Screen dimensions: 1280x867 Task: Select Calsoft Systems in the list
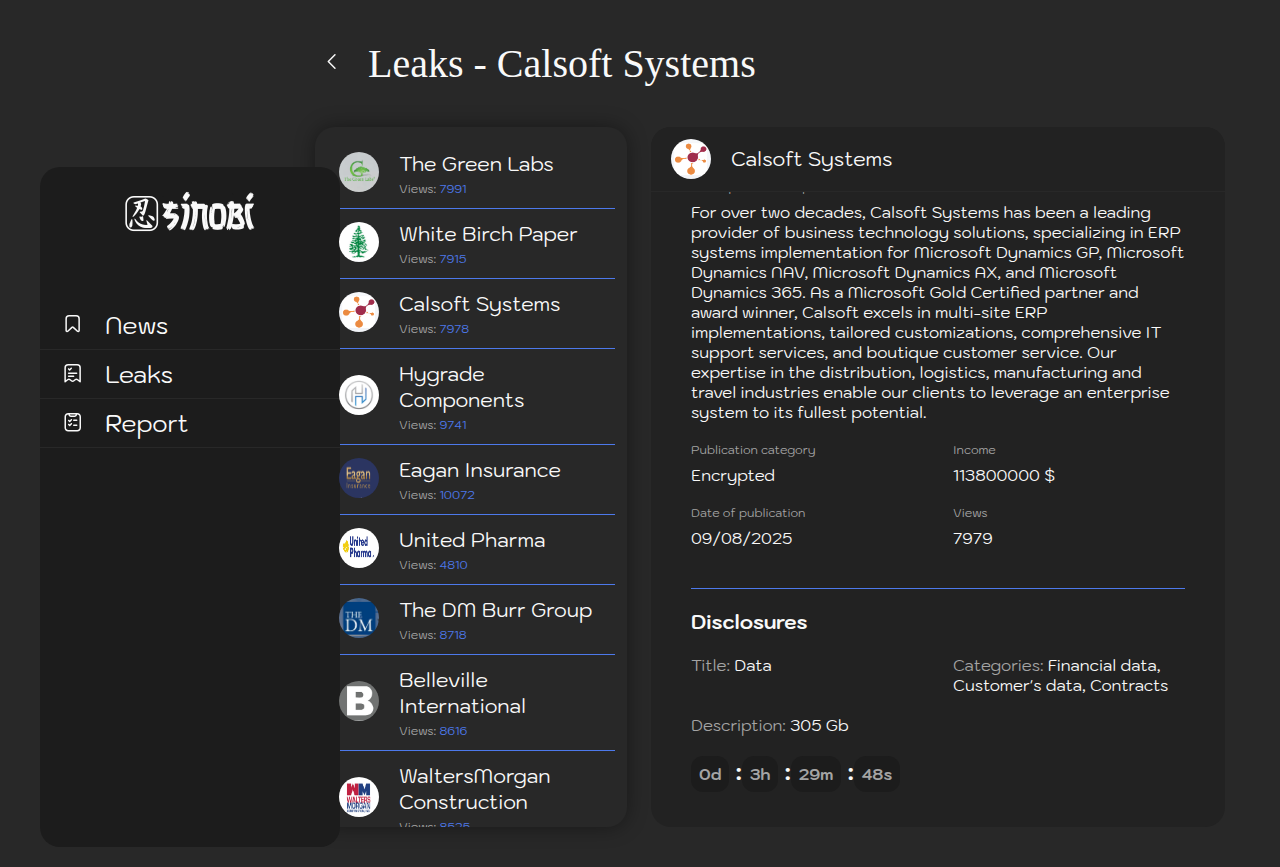pos(479,304)
